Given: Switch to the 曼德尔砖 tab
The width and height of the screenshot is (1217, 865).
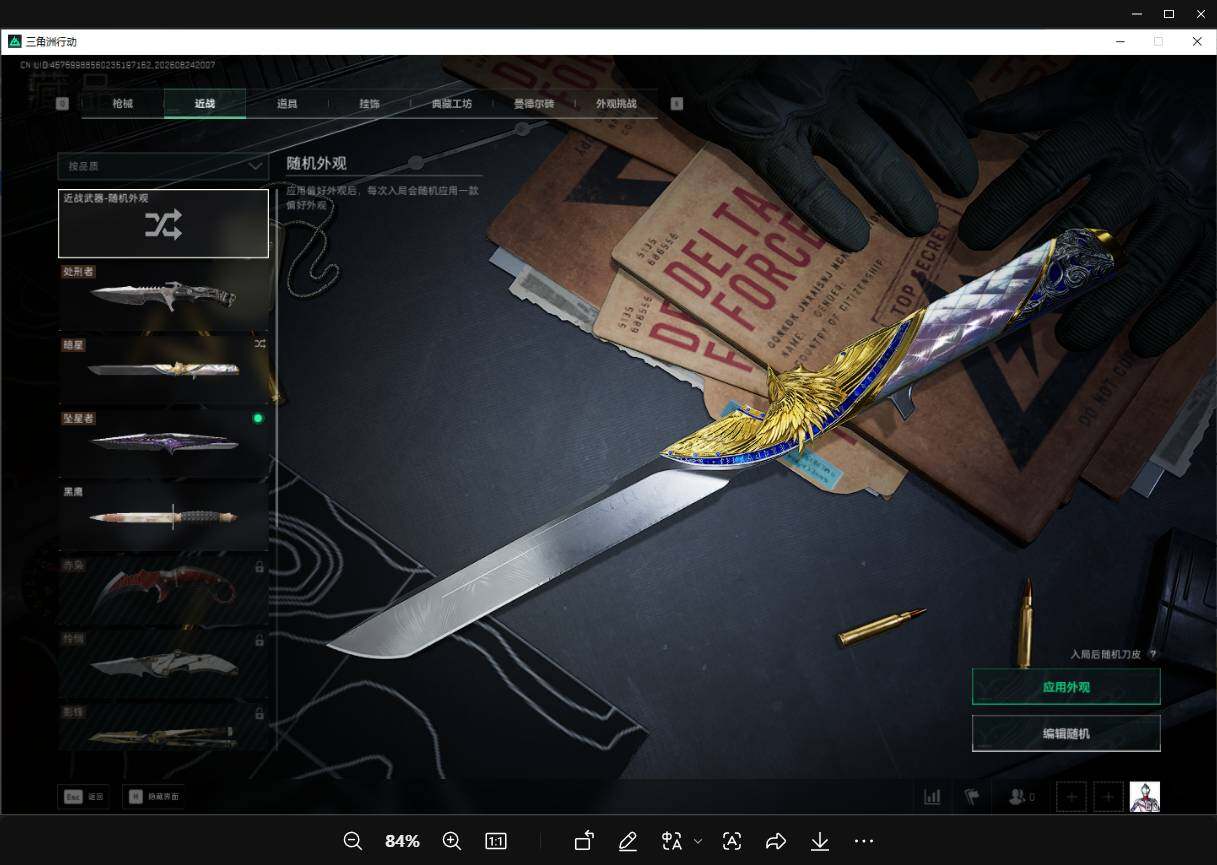Looking at the screenshot, I should [533, 104].
